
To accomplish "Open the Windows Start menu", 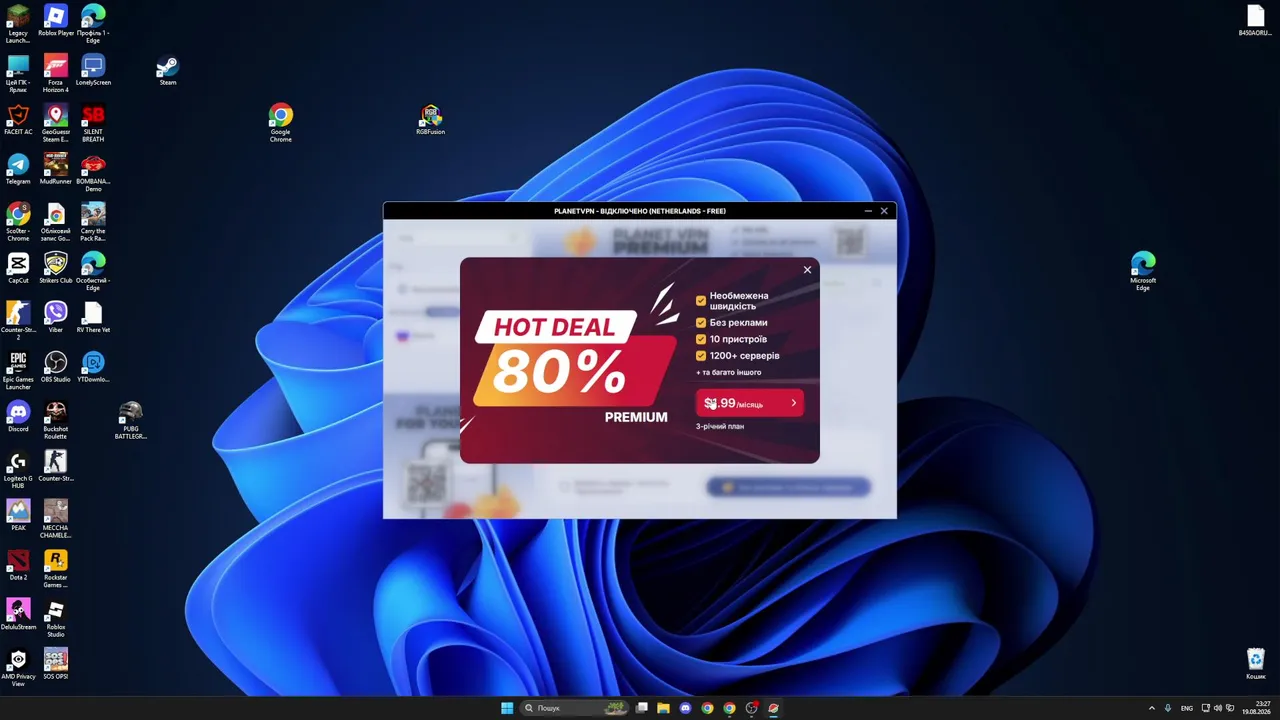I will [507, 708].
